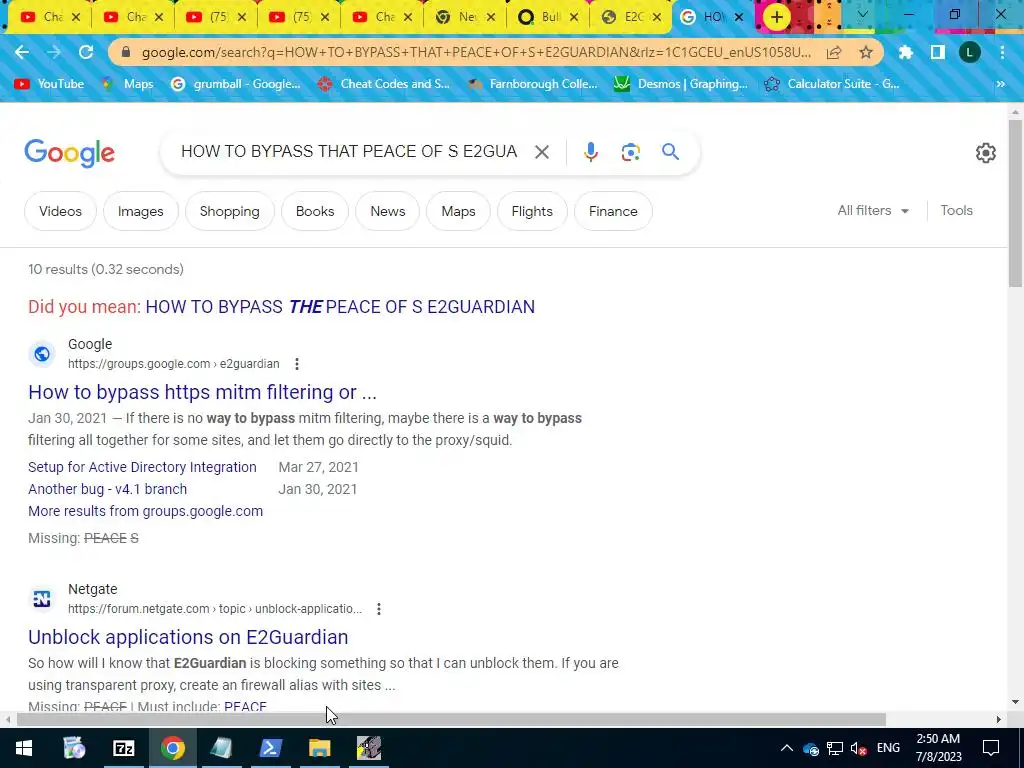This screenshot has height=768, width=1024.
Task: Open a new tab with plus button
Action: point(776,18)
